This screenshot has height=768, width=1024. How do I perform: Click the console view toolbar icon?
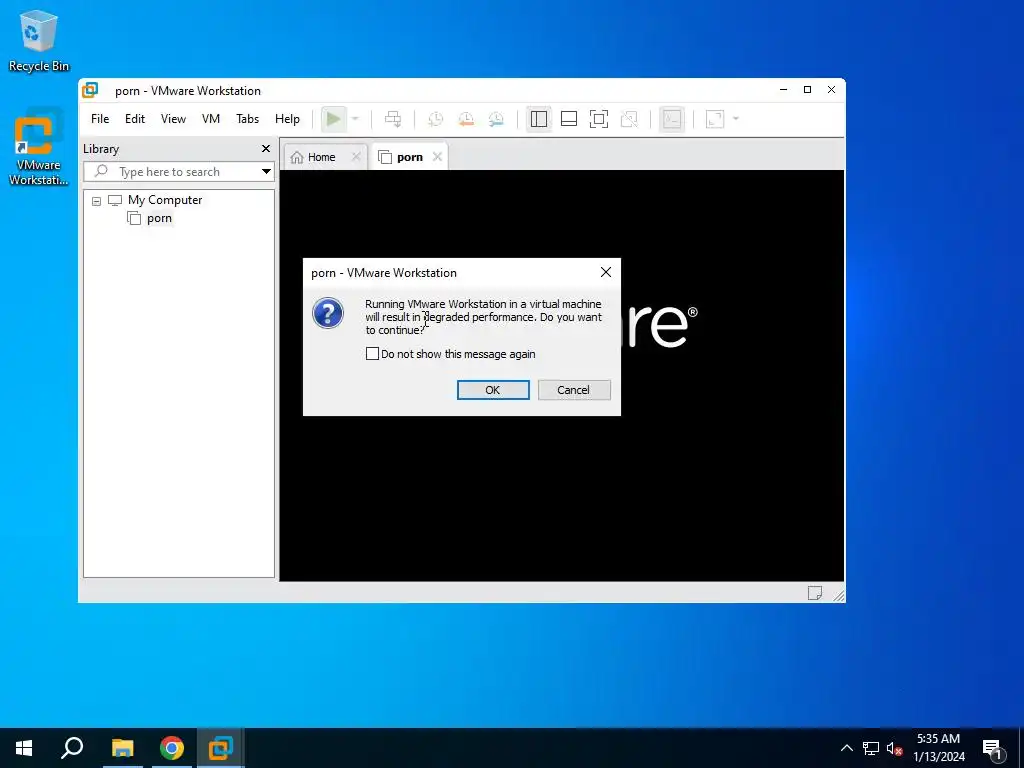click(671, 119)
